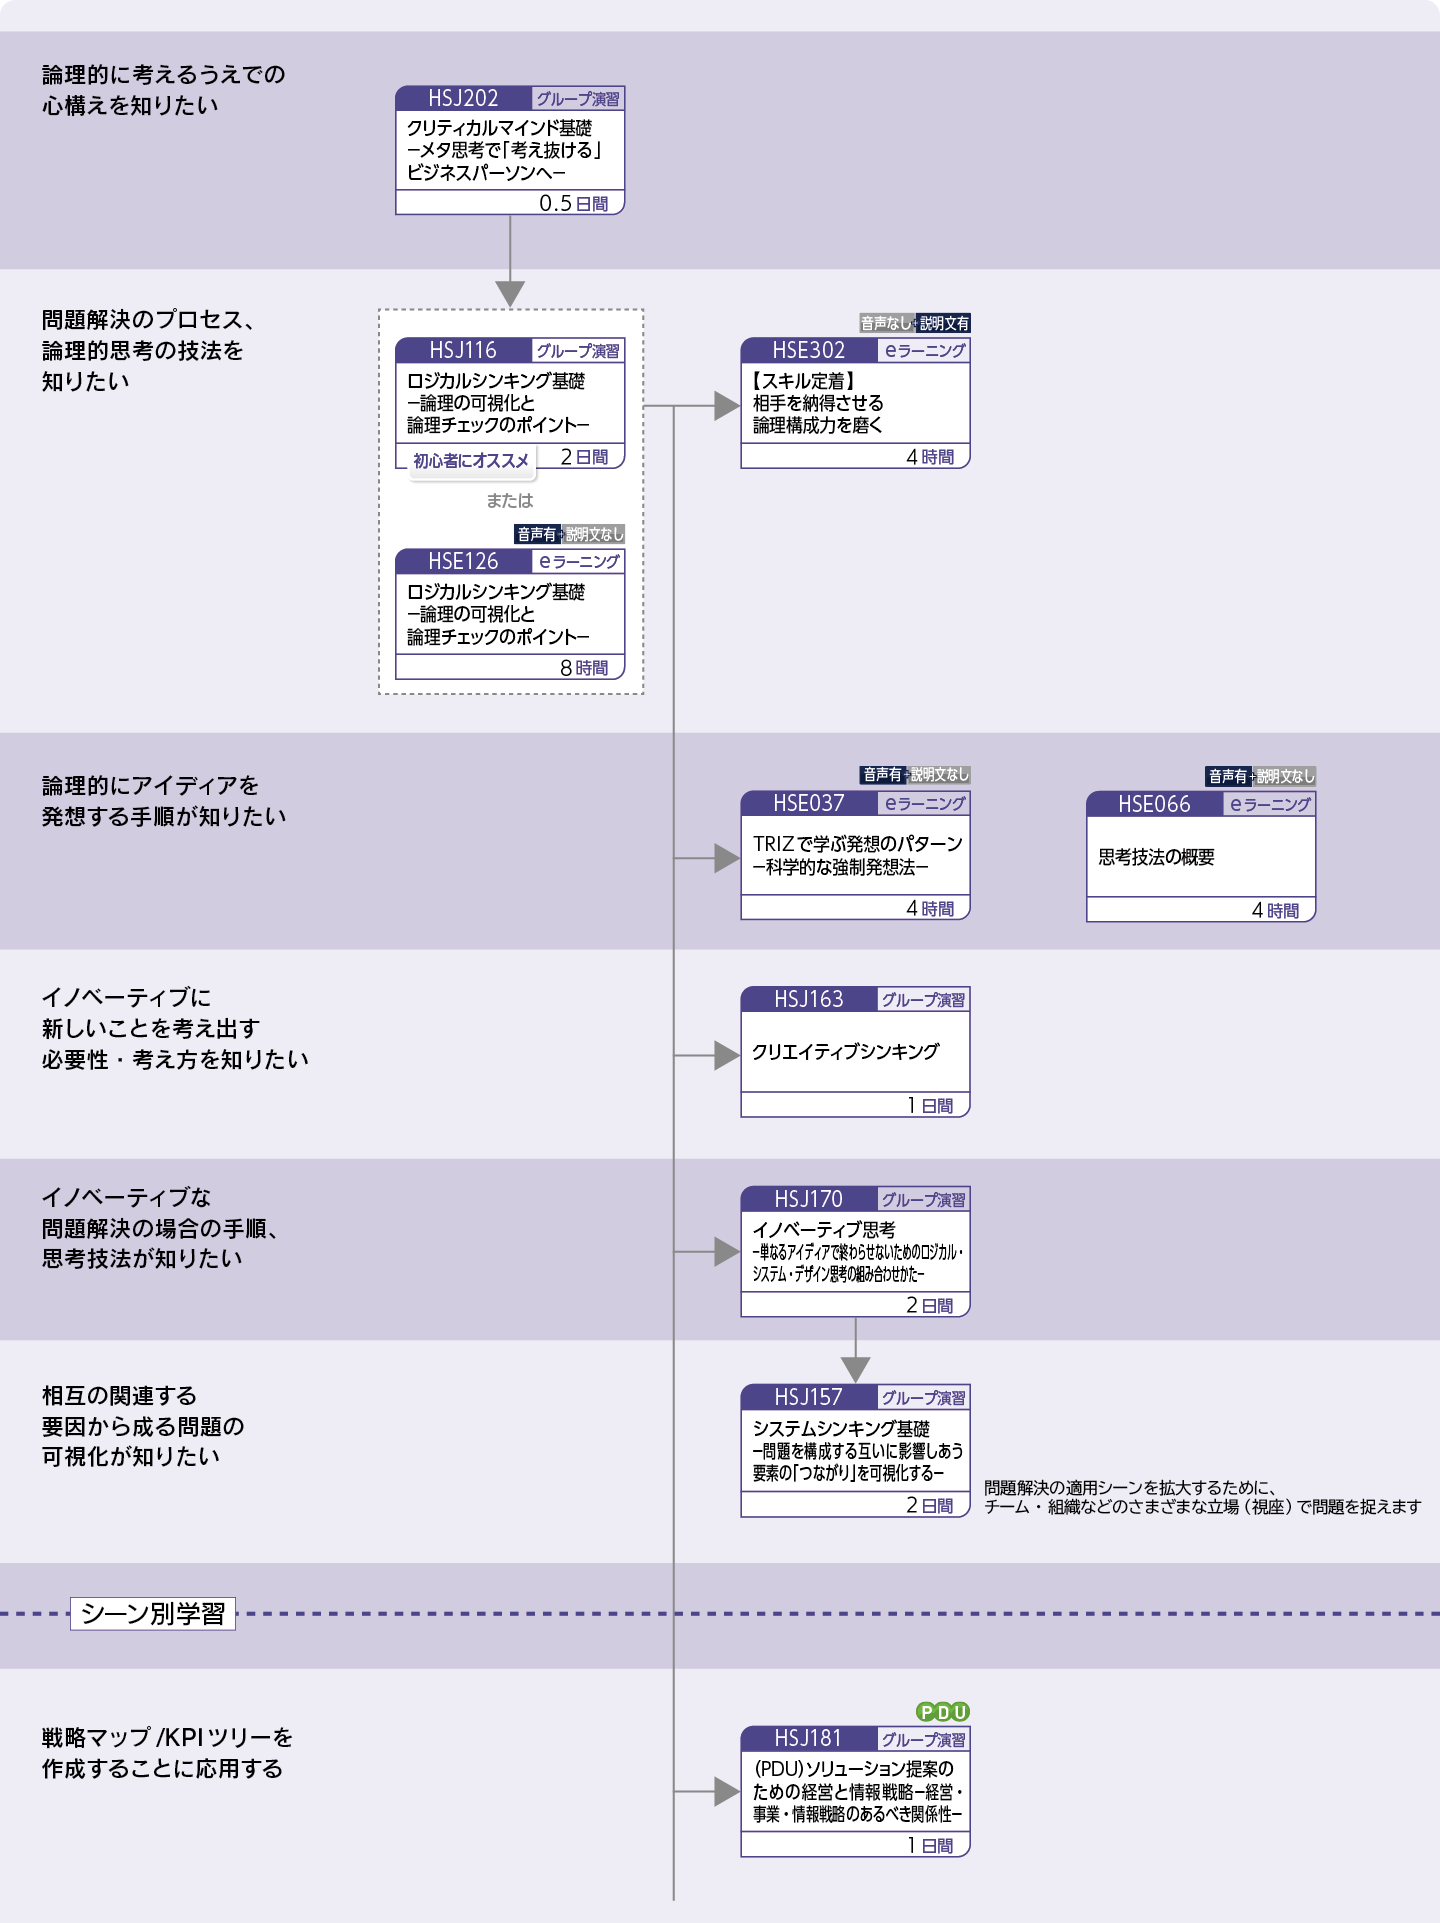
Task: Click eラーニング tag on HSE302 card
Action: 924,350
